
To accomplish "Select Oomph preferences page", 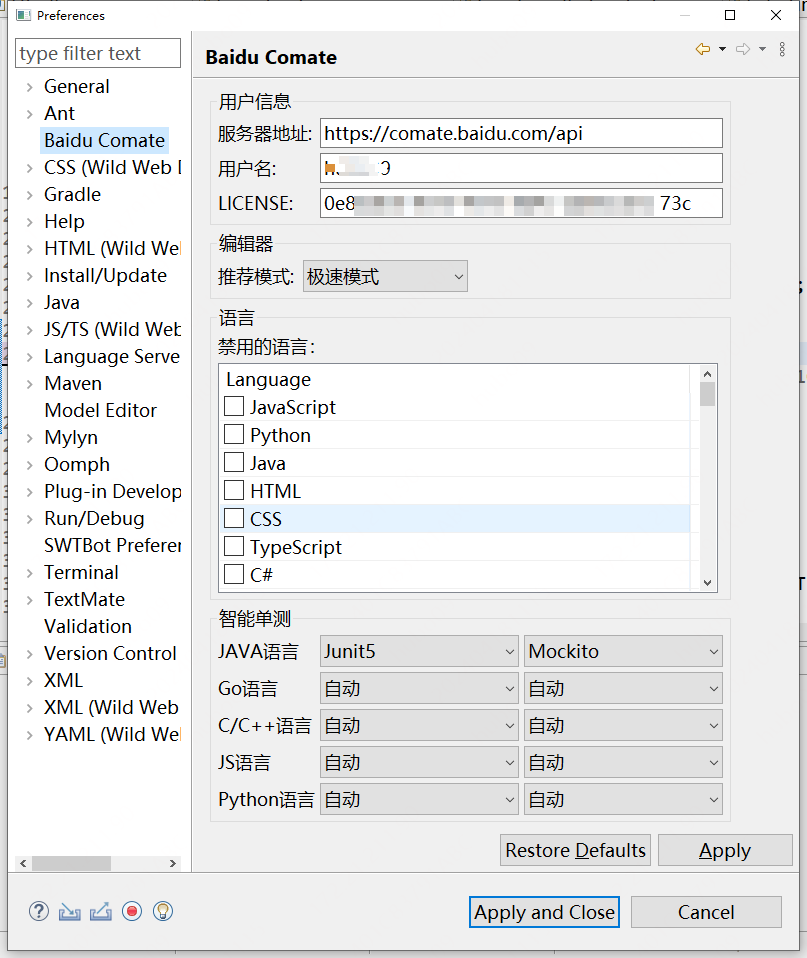I will pos(77,464).
